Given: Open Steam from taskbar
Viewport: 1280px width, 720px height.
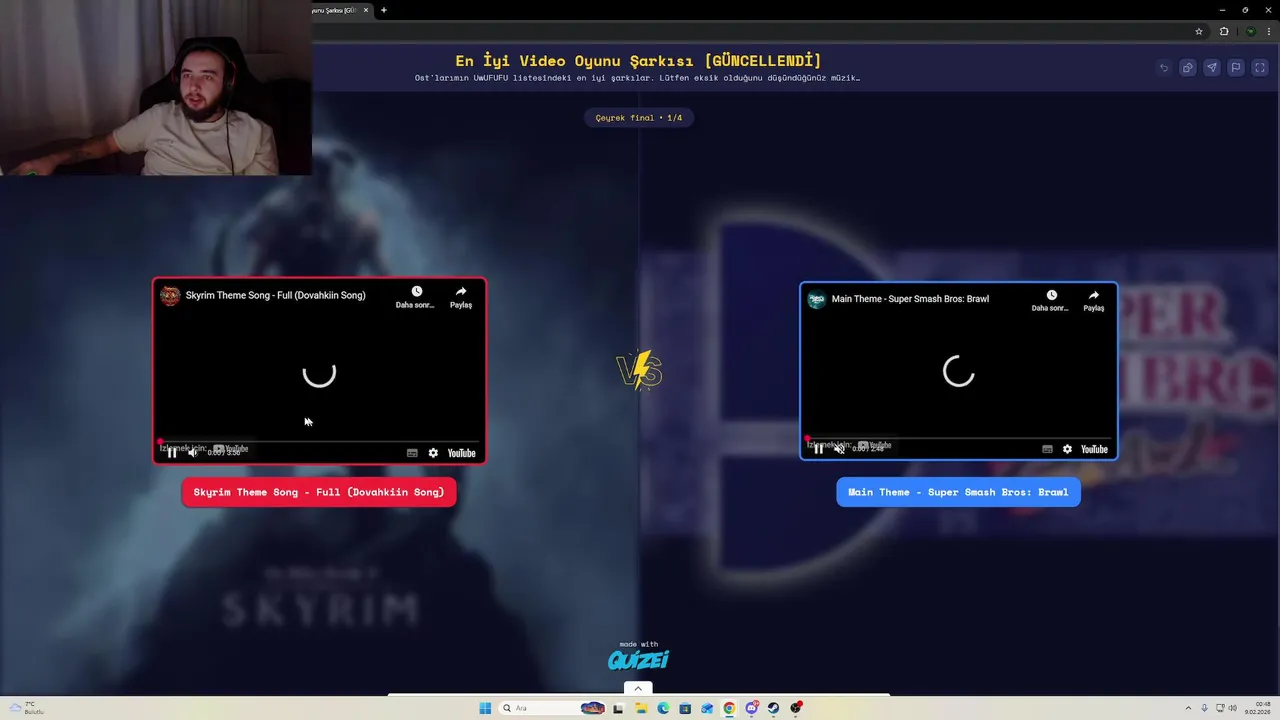Looking at the screenshot, I should [773, 708].
